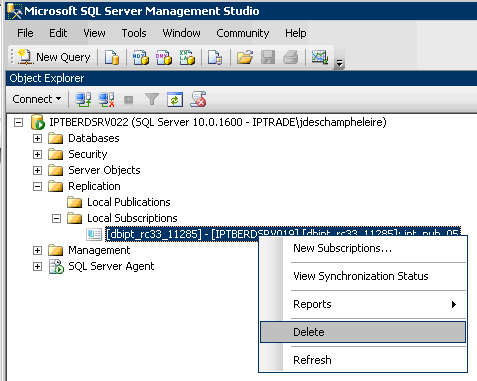
Task: Select SQL Server Agent tree item
Action: [x=111, y=266]
